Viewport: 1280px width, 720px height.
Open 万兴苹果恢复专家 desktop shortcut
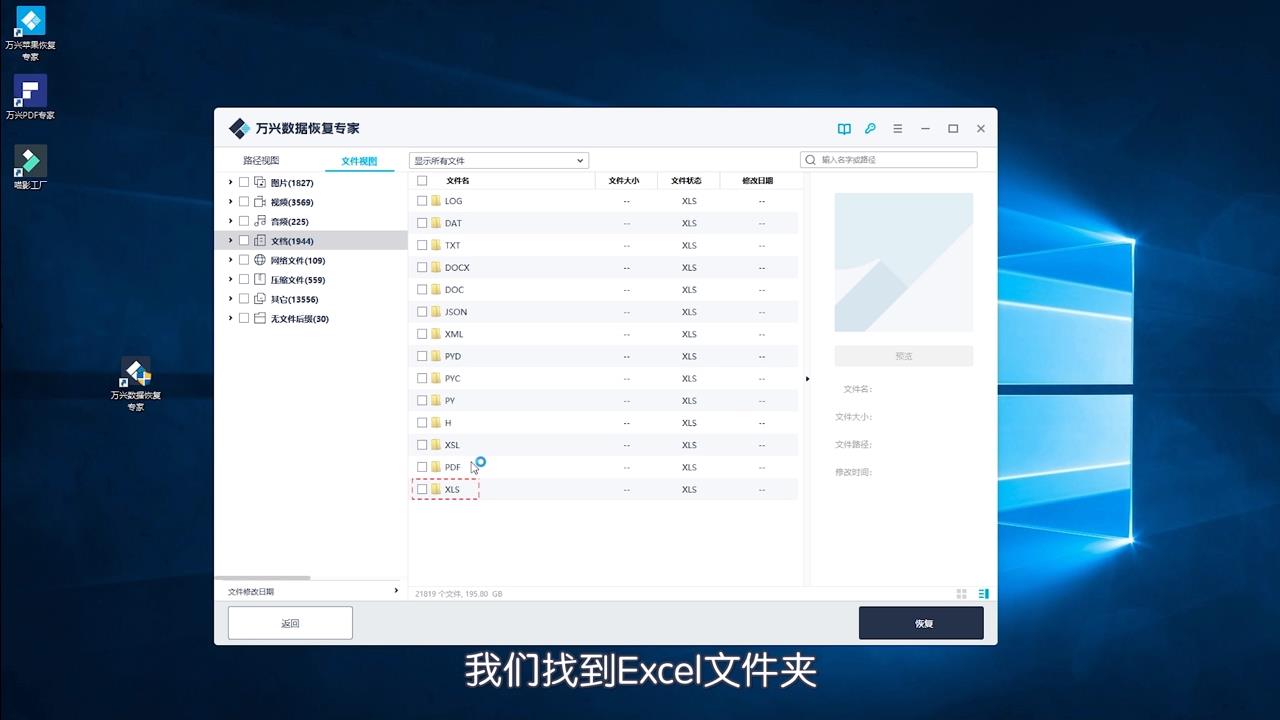tap(30, 33)
